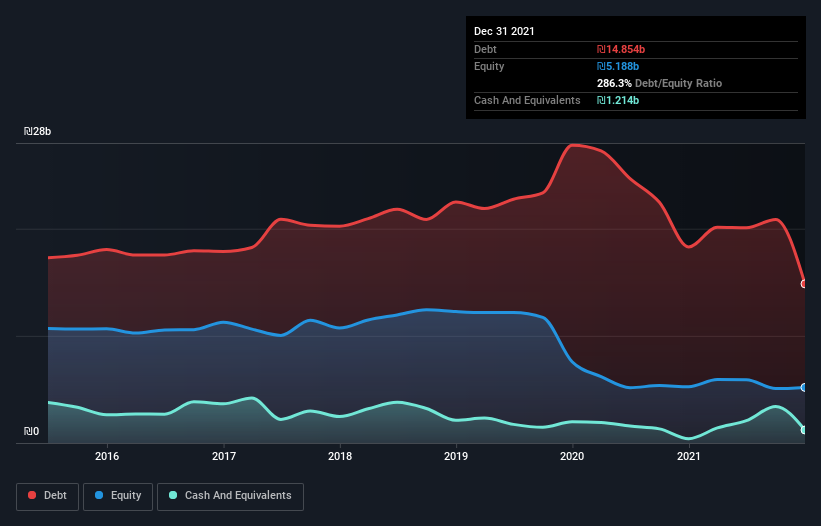Click the ₪28b y-axis label

coord(37,131)
